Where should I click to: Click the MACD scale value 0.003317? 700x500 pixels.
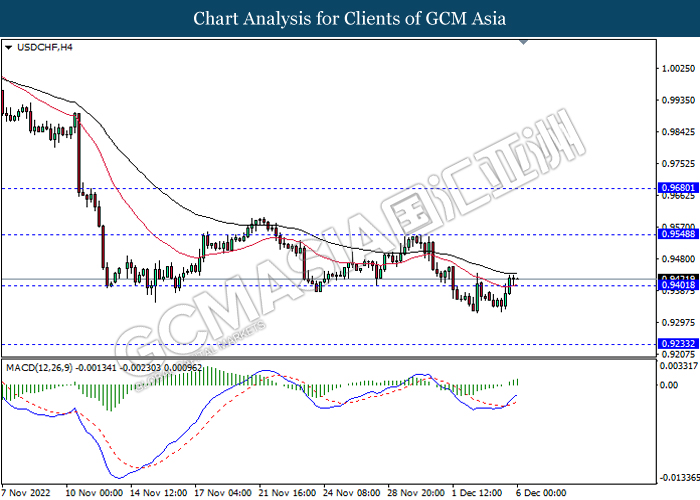679,366
